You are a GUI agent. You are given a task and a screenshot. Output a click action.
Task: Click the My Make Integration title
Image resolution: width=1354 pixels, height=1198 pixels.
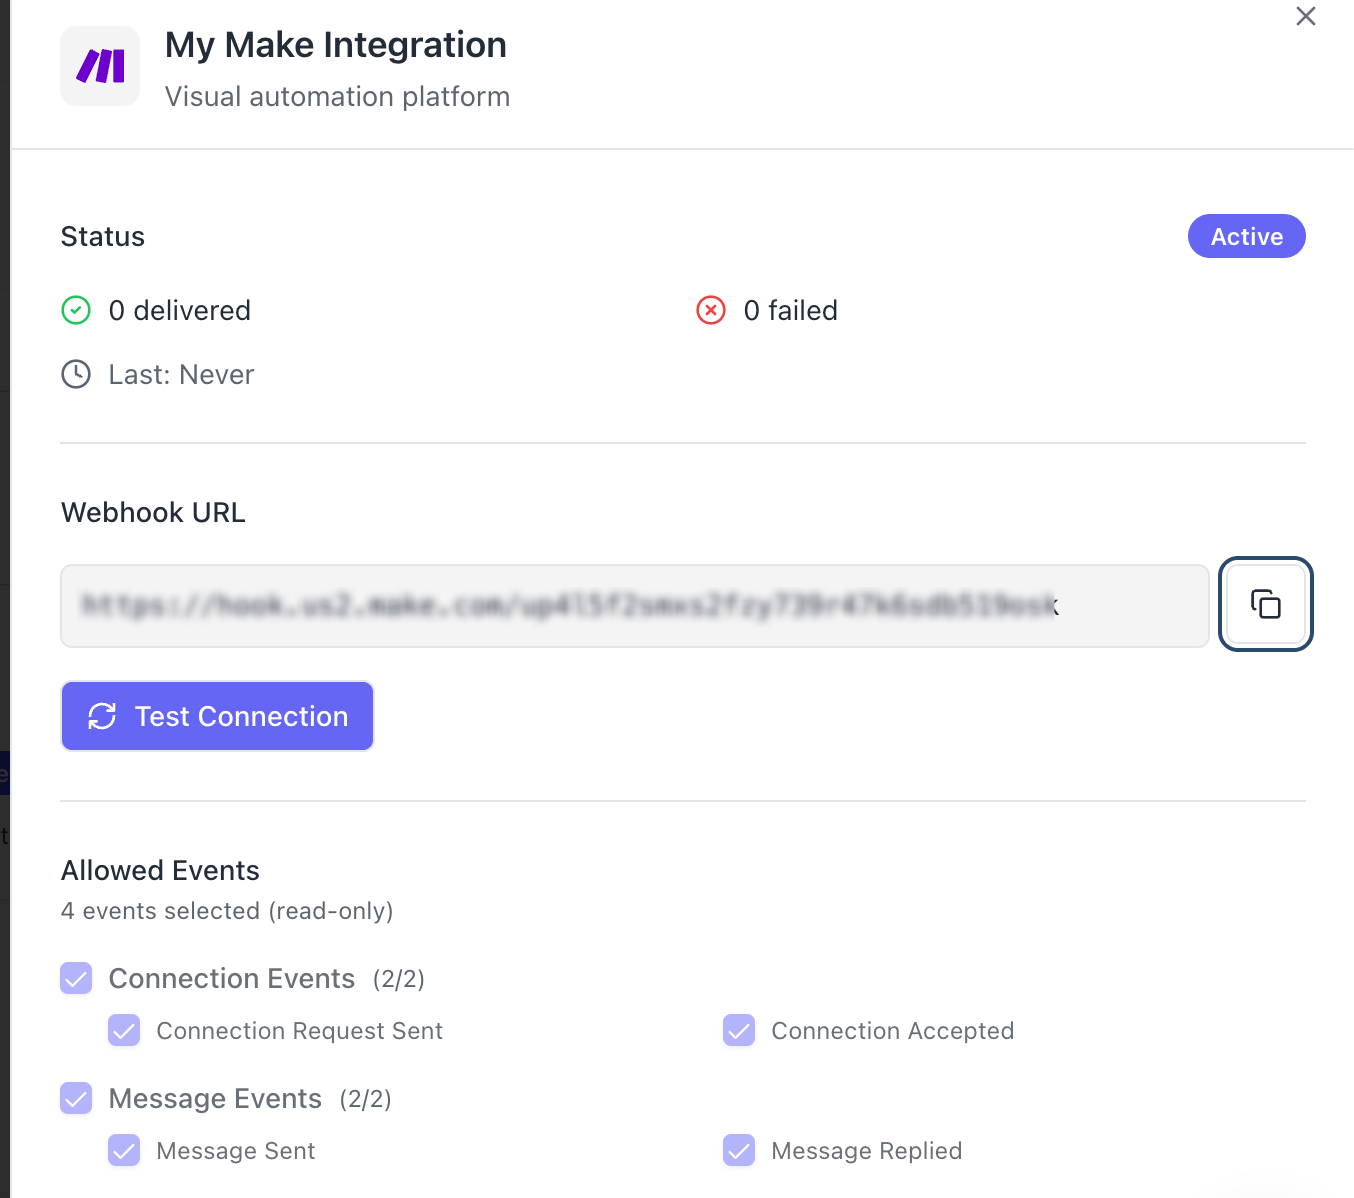pyautogui.click(x=335, y=45)
